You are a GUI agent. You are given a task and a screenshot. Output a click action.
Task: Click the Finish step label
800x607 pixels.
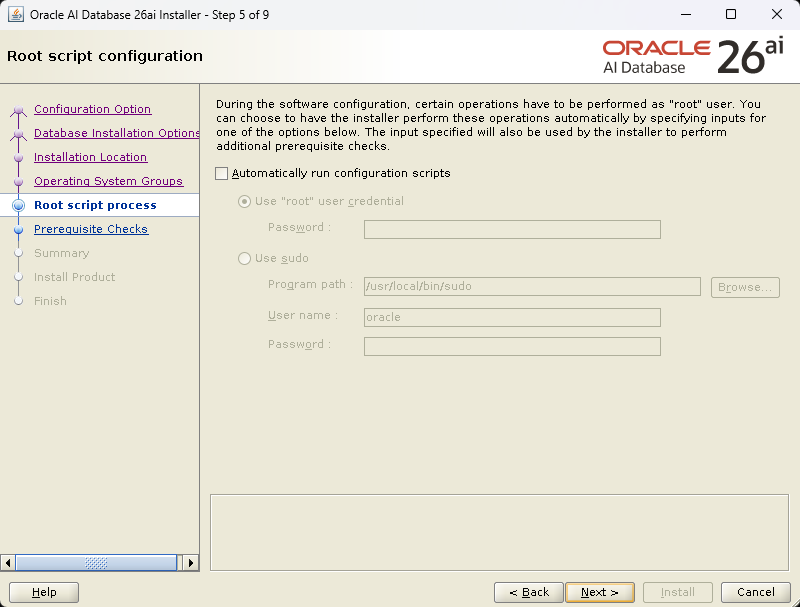click(x=51, y=301)
